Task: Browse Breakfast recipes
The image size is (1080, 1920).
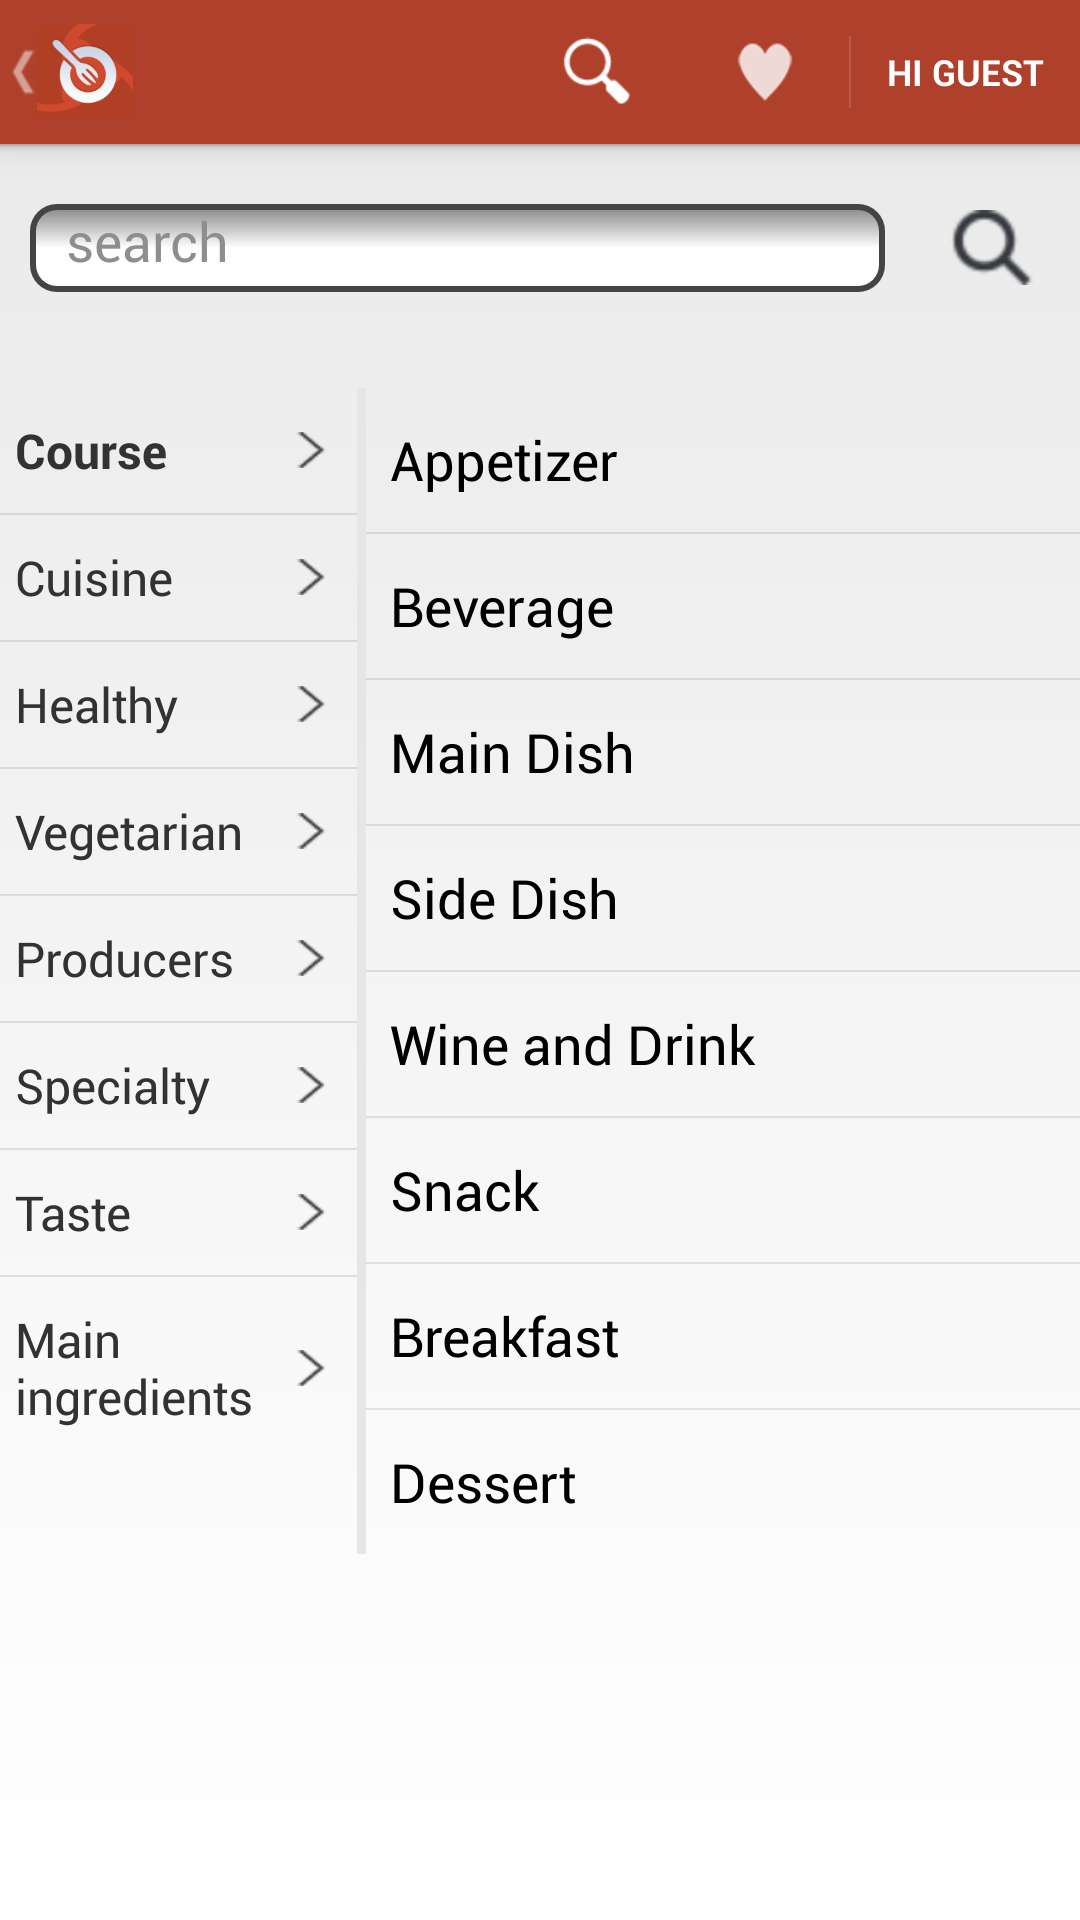Action: [505, 1338]
